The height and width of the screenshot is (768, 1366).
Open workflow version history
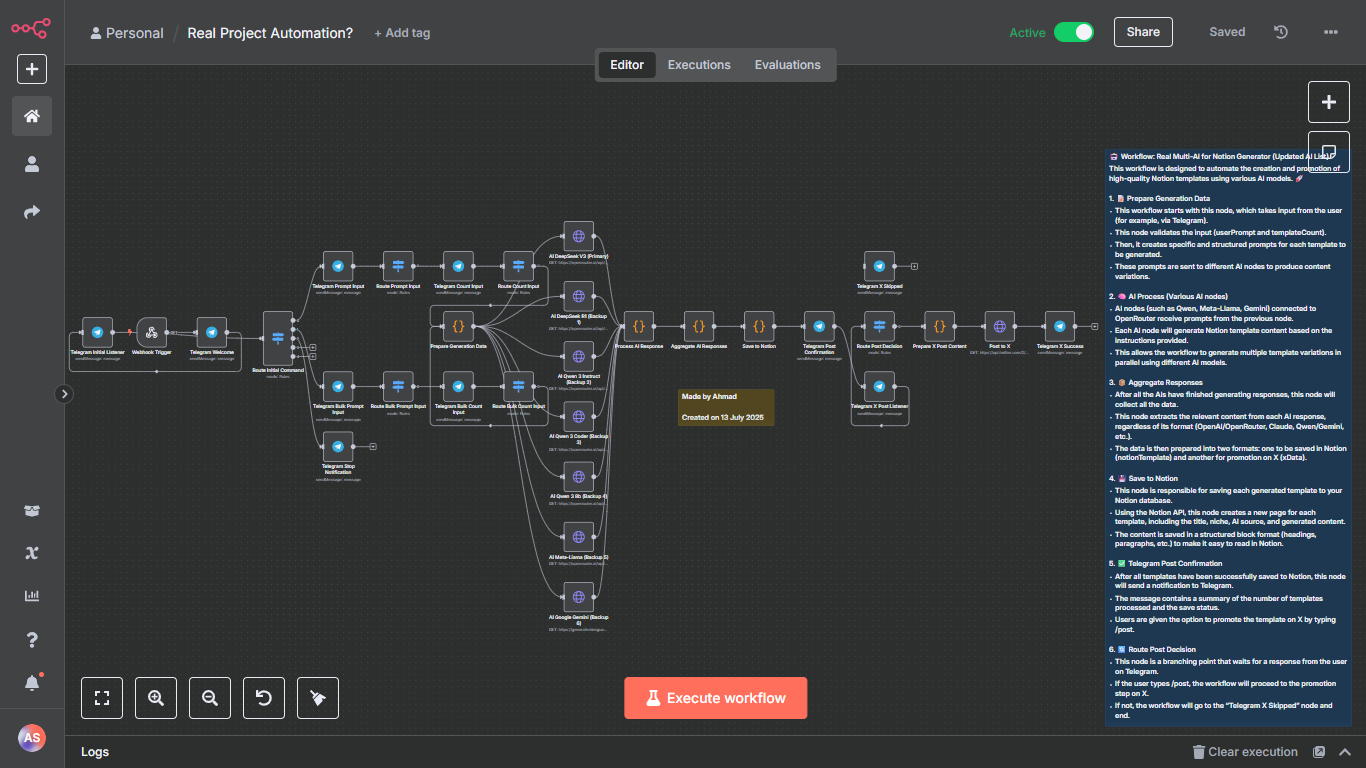(x=1281, y=32)
